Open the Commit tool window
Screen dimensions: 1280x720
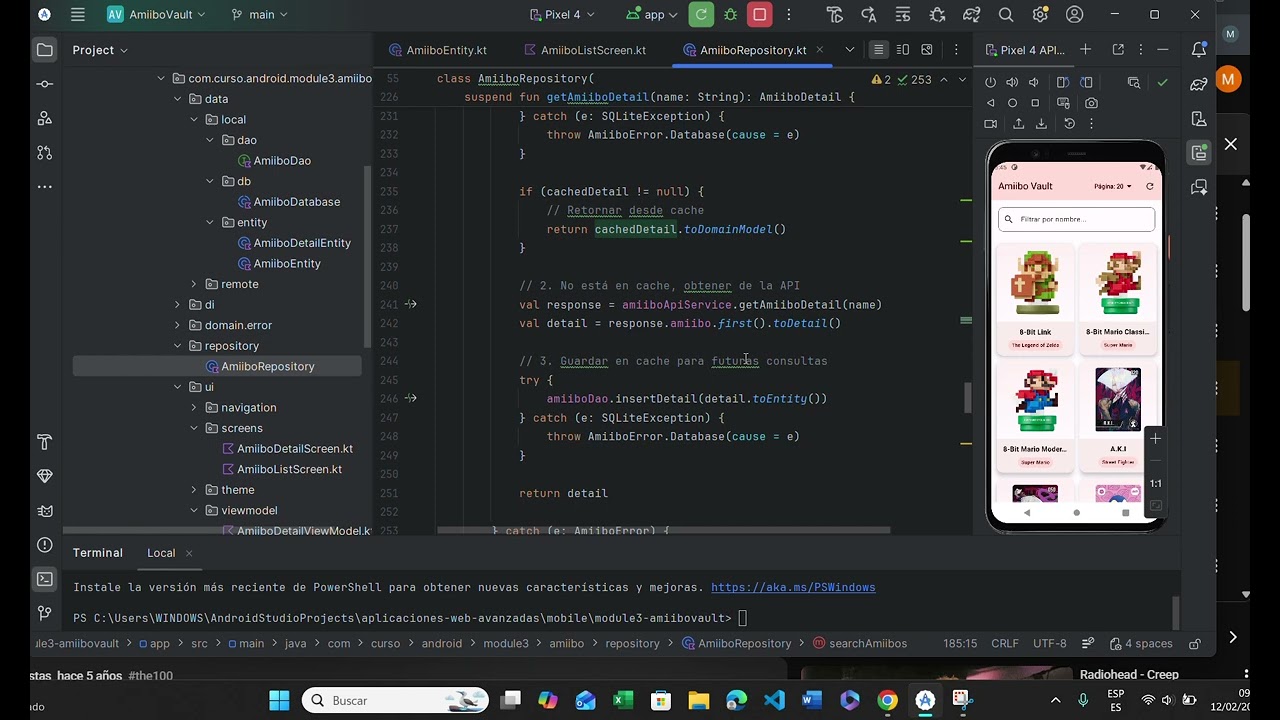click(44, 84)
